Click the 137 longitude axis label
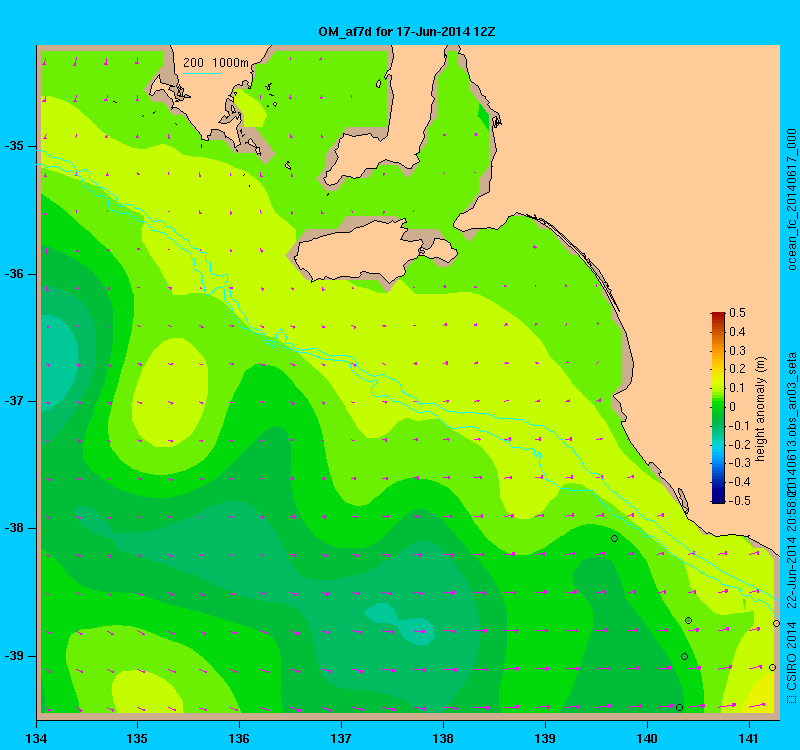This screenshot has height=750, width=800. (x=341, y=738)
